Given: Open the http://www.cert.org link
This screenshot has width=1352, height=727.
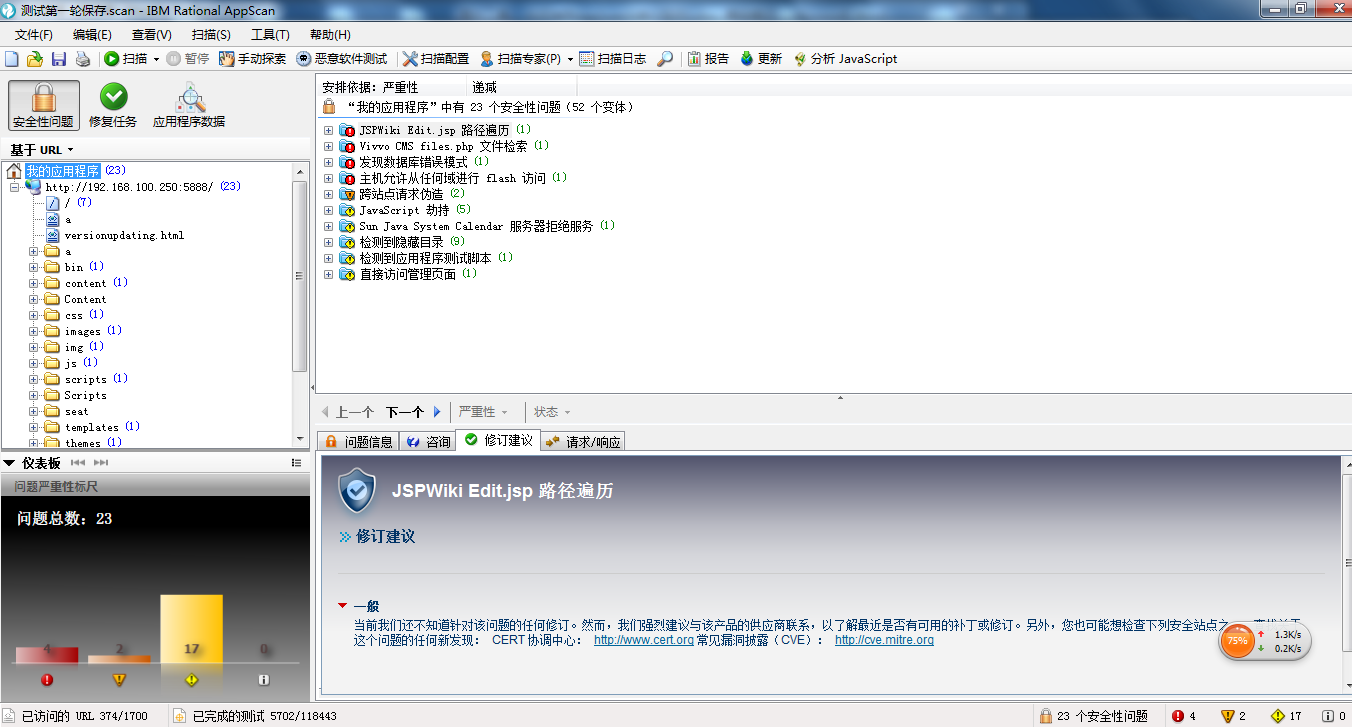Looking at the screenshot, I should tap(644, 640).
